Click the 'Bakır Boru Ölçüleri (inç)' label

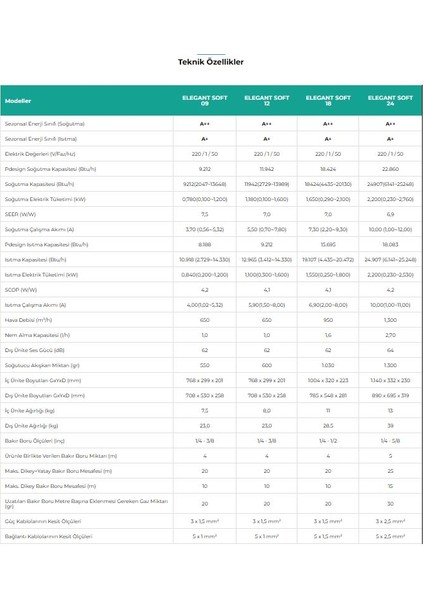(34, 441)
